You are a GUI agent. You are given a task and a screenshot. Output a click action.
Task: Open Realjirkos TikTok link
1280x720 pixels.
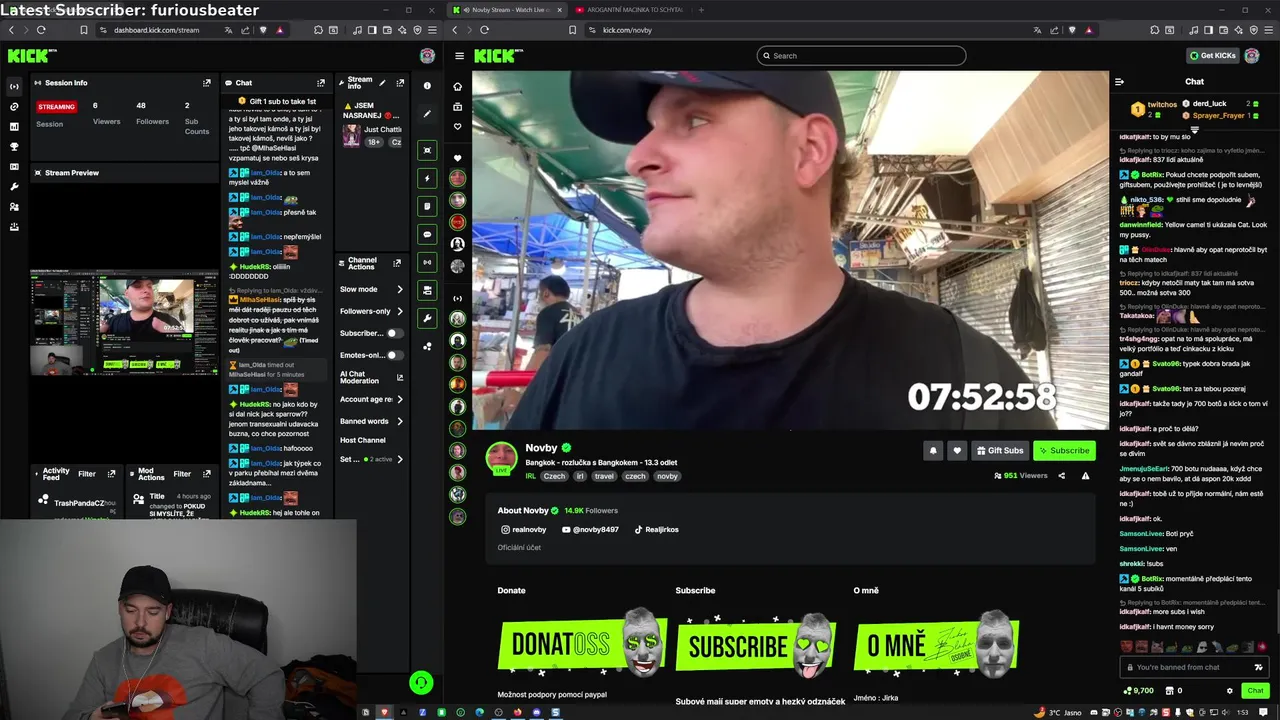tap(656, 530)
